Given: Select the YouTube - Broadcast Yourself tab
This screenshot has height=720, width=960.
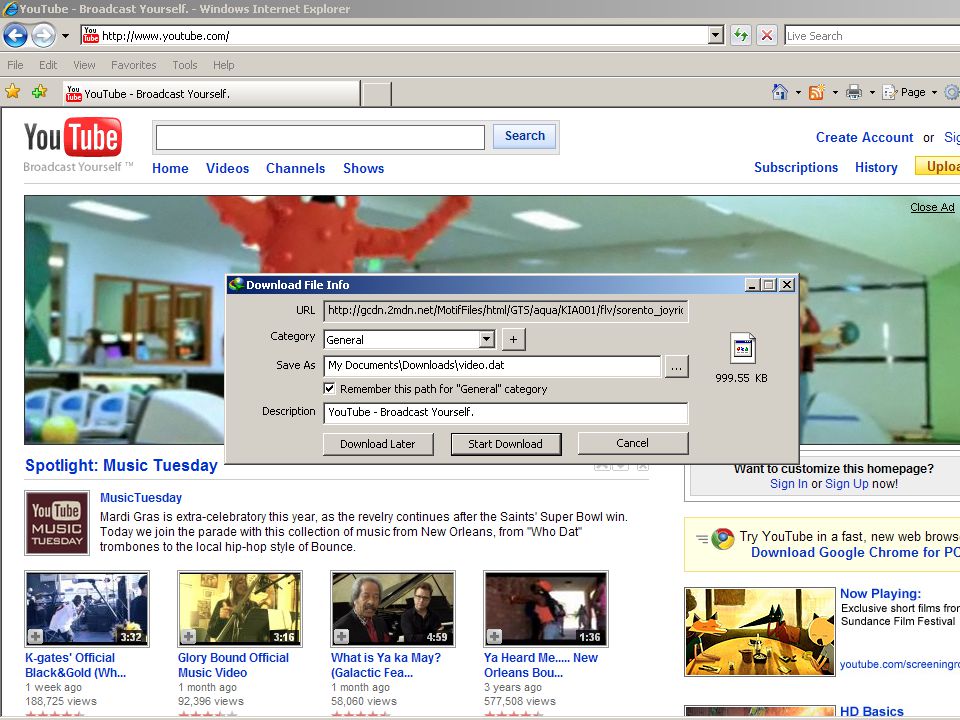Looking at the screenshot, I should (212, 94).
